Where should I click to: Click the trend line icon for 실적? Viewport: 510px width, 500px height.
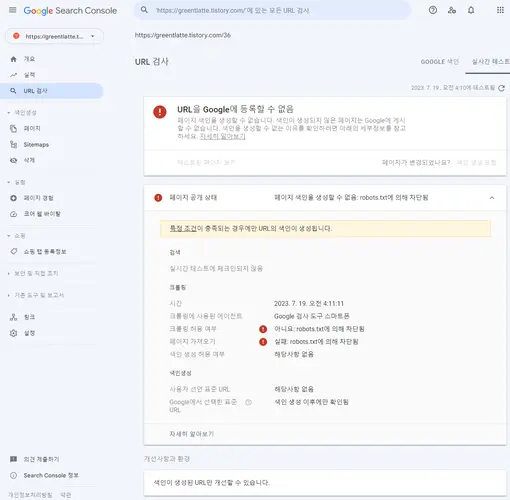13,75
